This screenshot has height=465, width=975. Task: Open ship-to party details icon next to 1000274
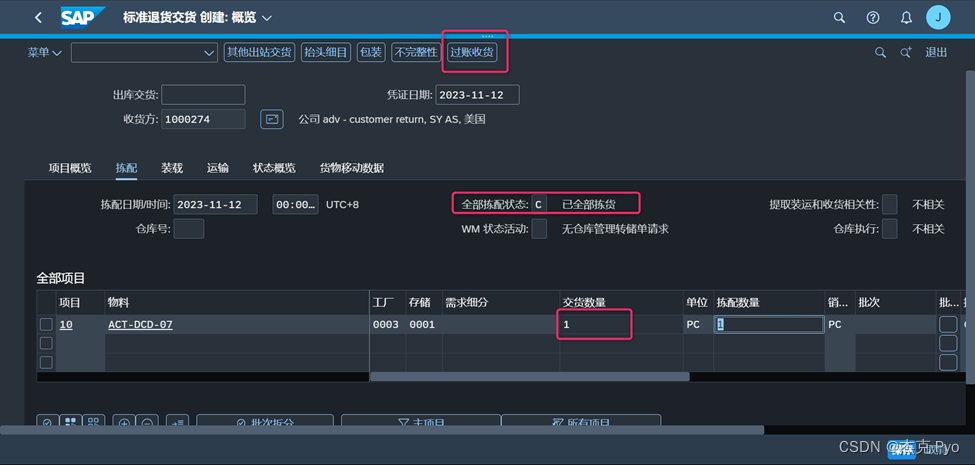pos(272,119)
